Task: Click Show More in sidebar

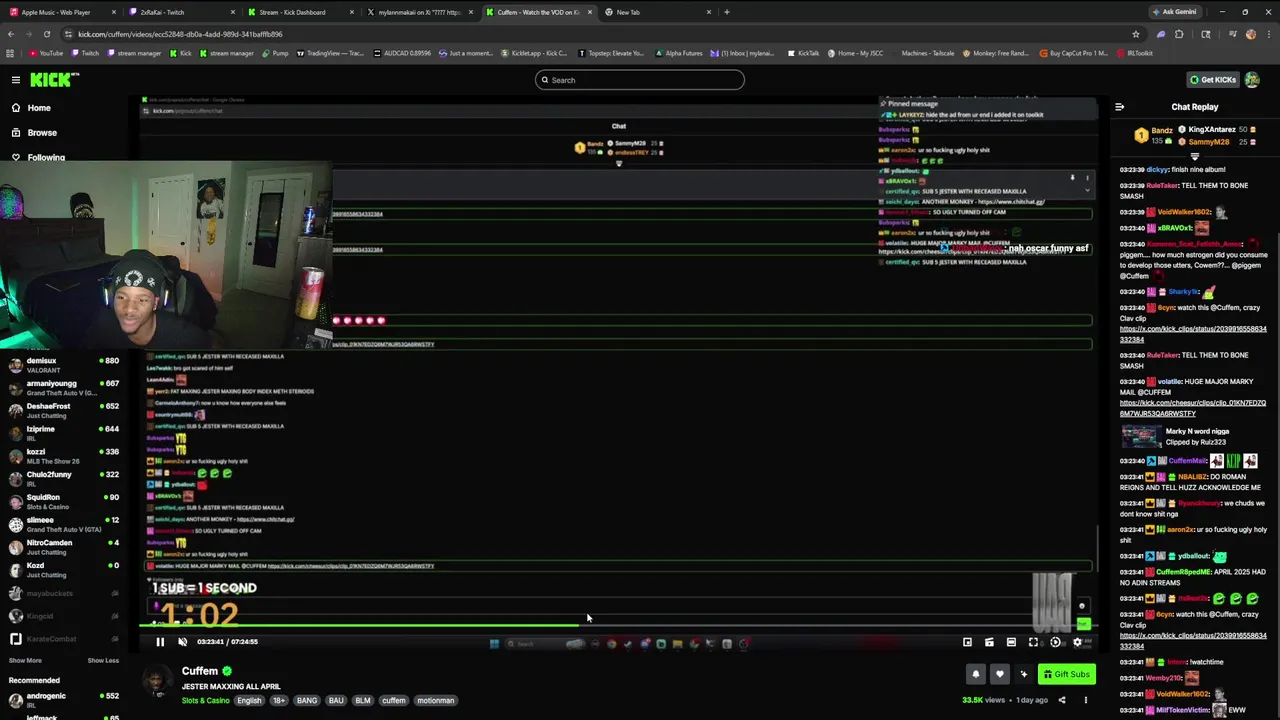Action: click(25, 660)
